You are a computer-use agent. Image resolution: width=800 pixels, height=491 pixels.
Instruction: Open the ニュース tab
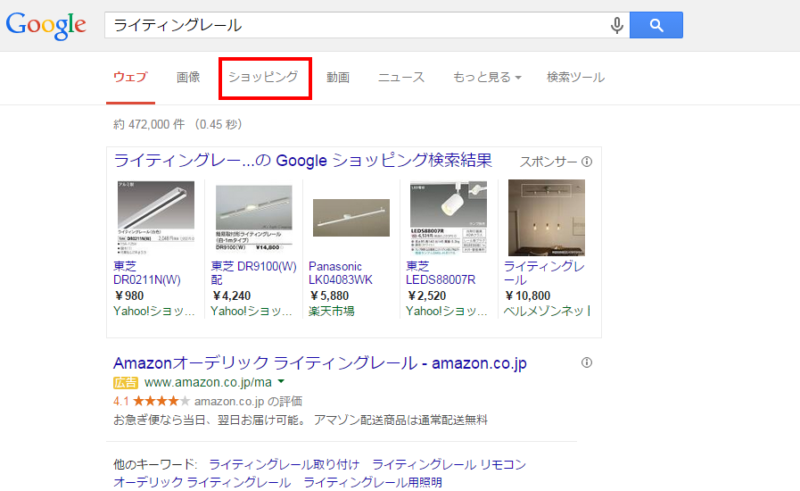[401, 78]
